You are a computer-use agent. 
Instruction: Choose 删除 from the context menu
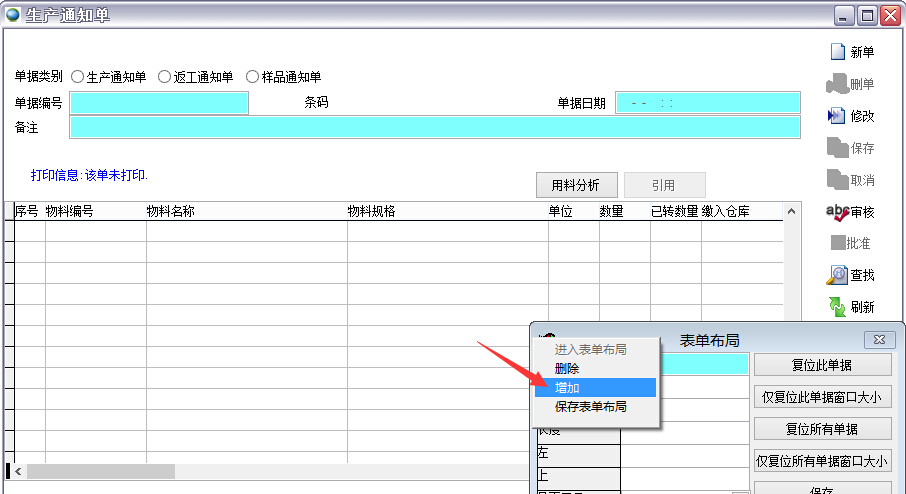(x=567, y=368)
